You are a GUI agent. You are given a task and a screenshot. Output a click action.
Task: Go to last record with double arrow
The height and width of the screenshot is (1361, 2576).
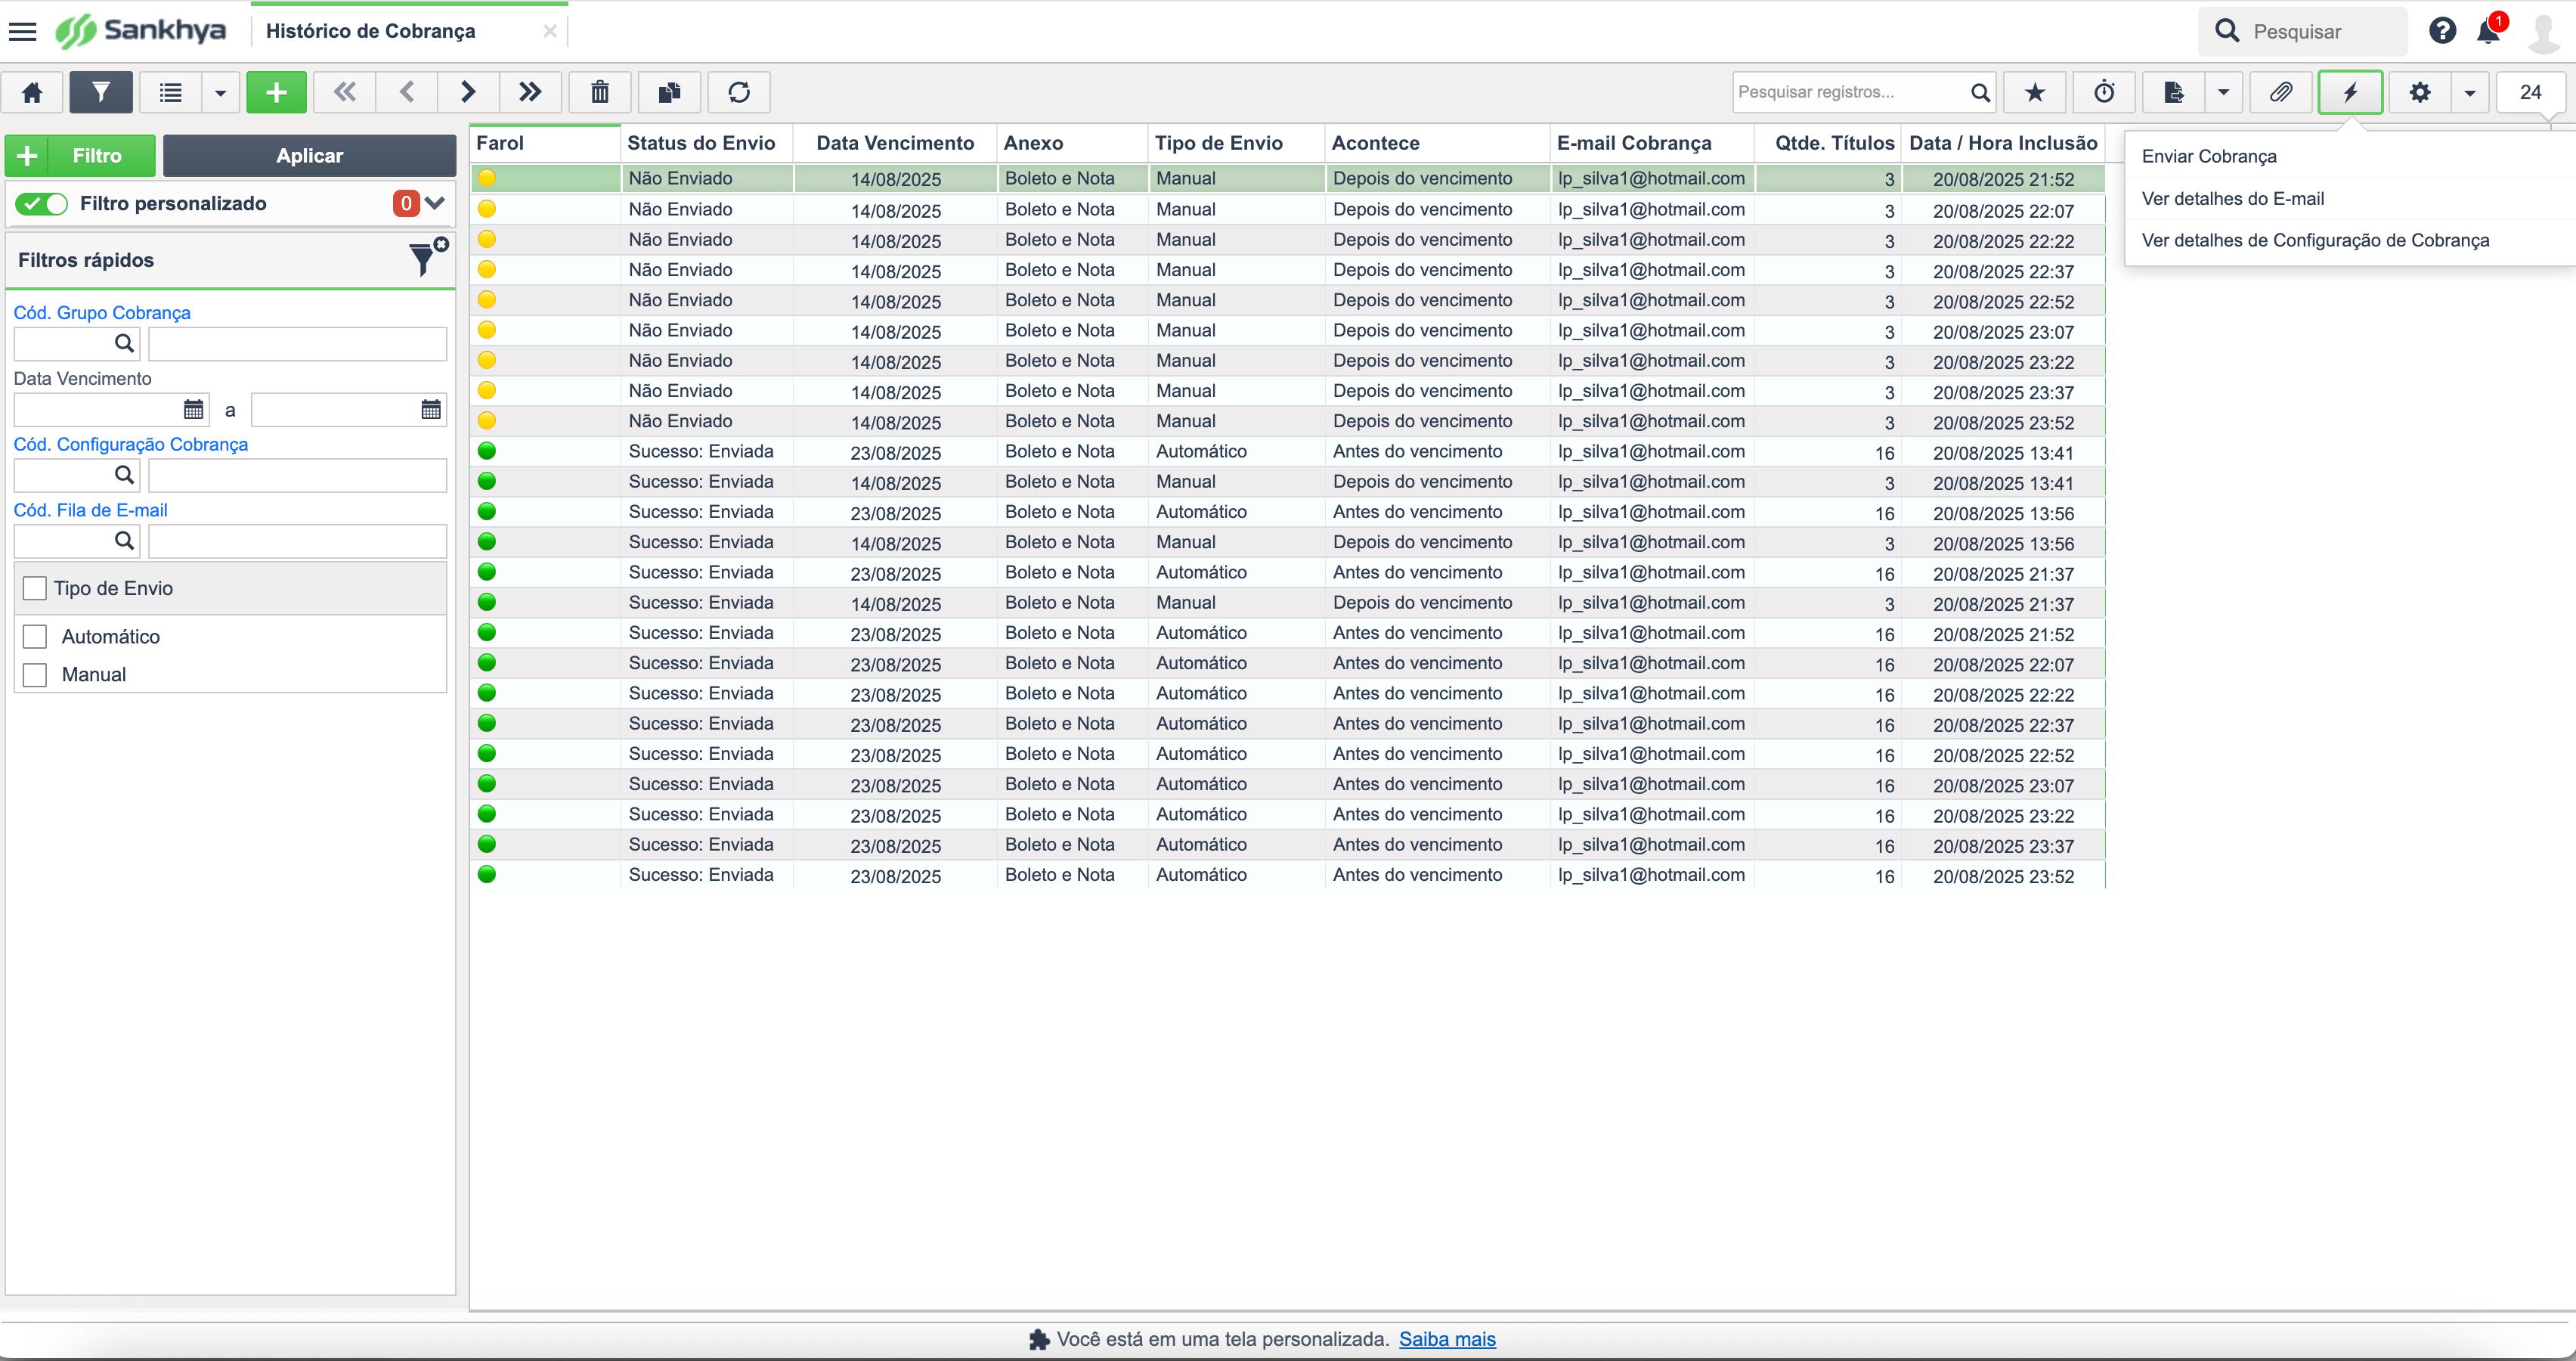pos(530,93)
